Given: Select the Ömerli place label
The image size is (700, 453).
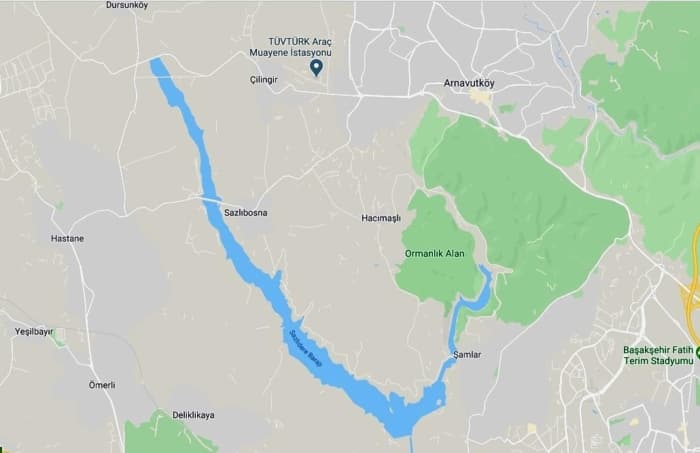Looking at the screenshot, I should coord(102,385).
